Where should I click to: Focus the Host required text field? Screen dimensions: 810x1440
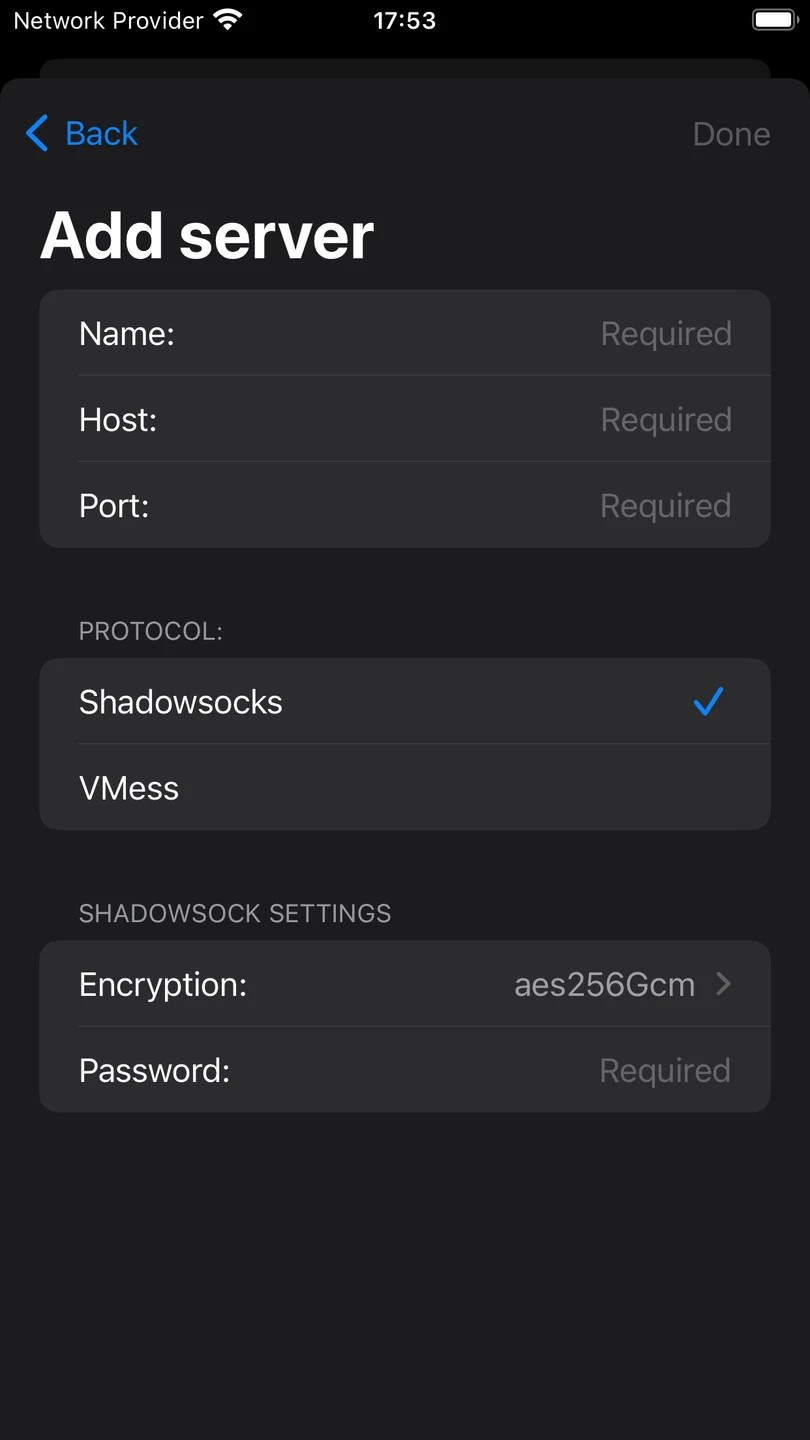(x=666, y=420)
